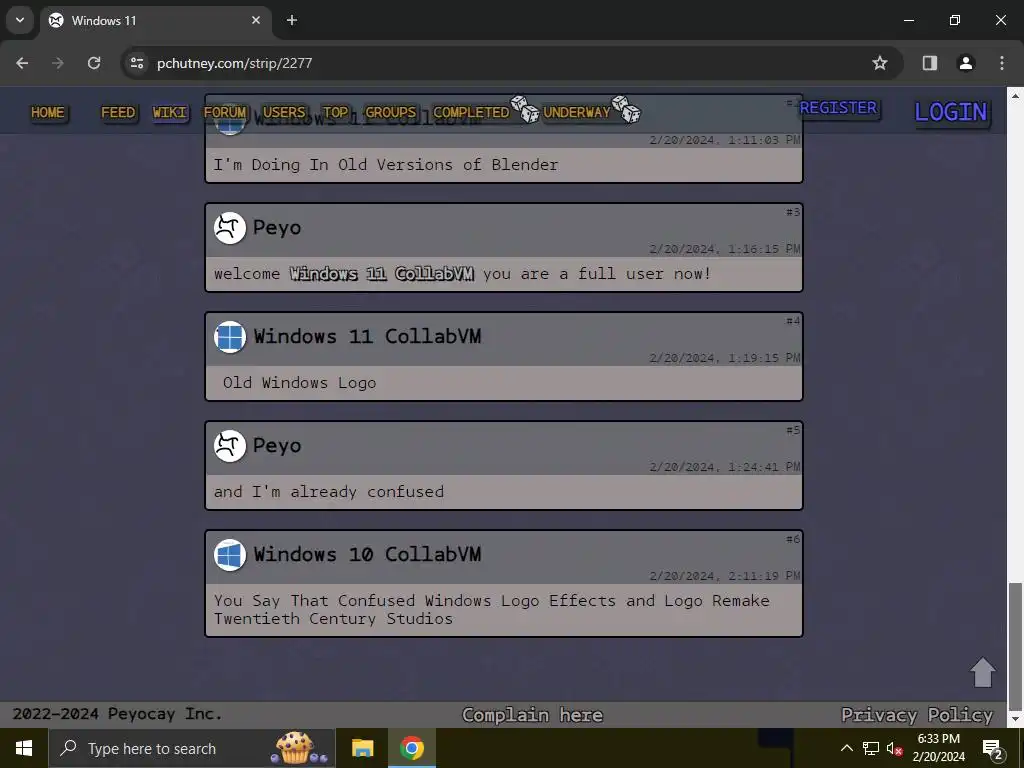Open the FORUM nav item
The image size is (1024, 768).
(x=225, y=112)
